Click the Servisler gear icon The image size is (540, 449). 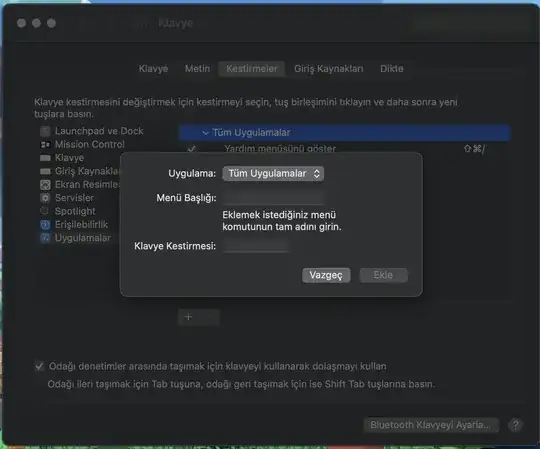(x=45, y=198)
